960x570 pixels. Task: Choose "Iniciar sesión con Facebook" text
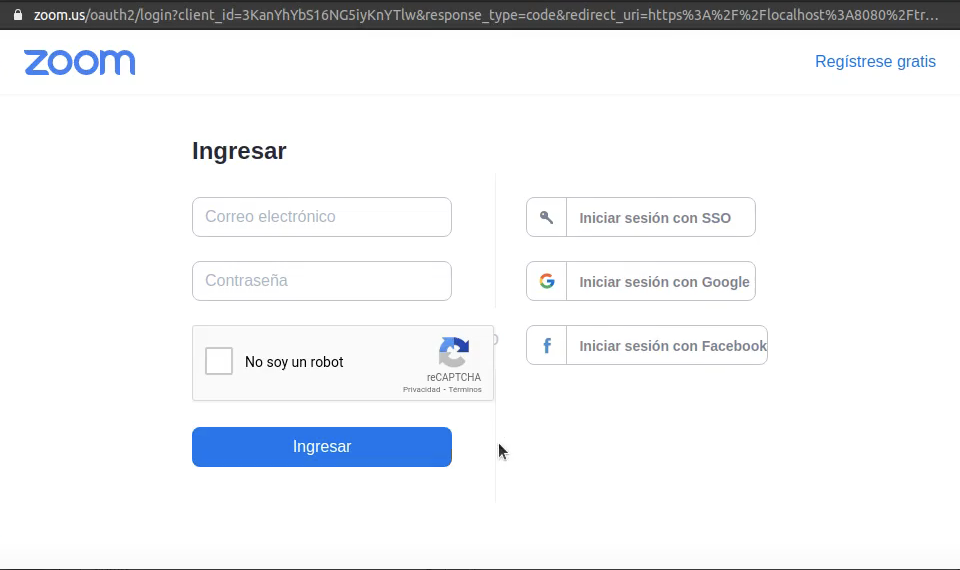point(672,346)
